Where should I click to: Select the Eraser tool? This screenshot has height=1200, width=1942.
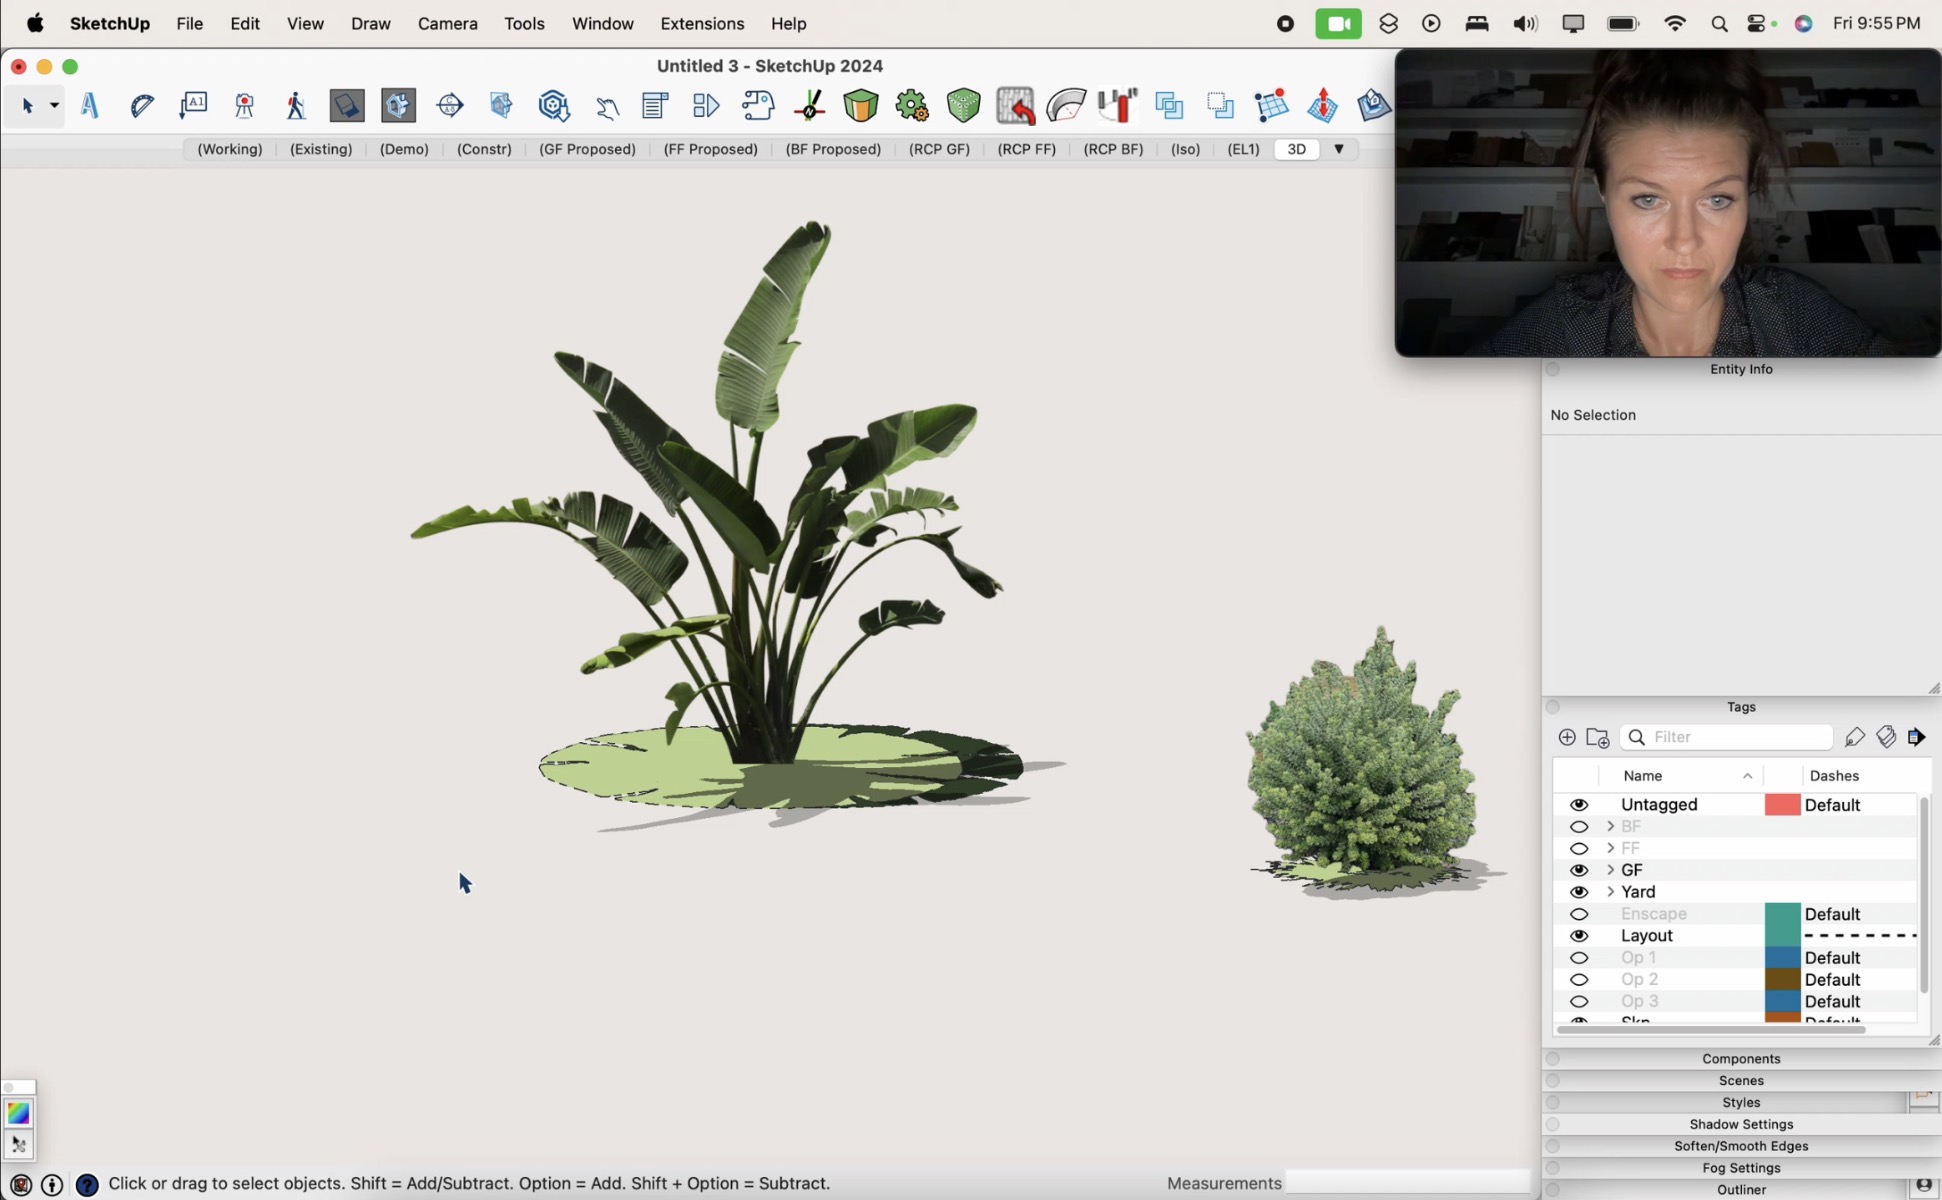click(346, 104)
